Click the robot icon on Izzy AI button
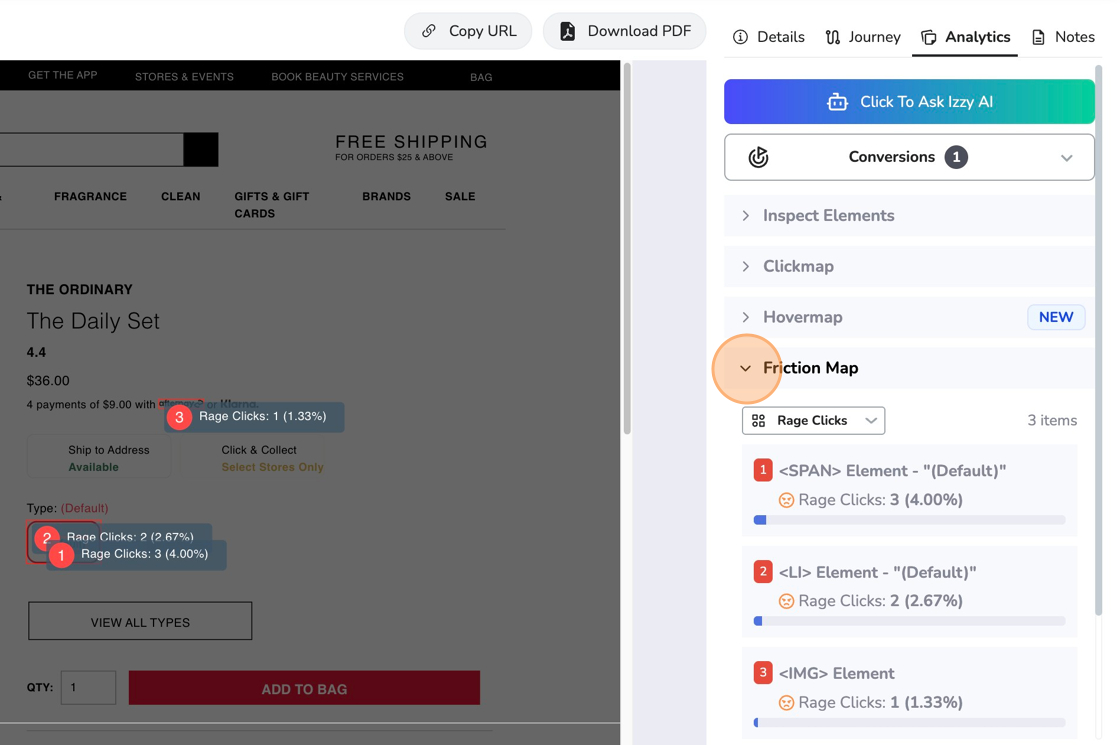The image size is (1120, 745). coord(838,102)
